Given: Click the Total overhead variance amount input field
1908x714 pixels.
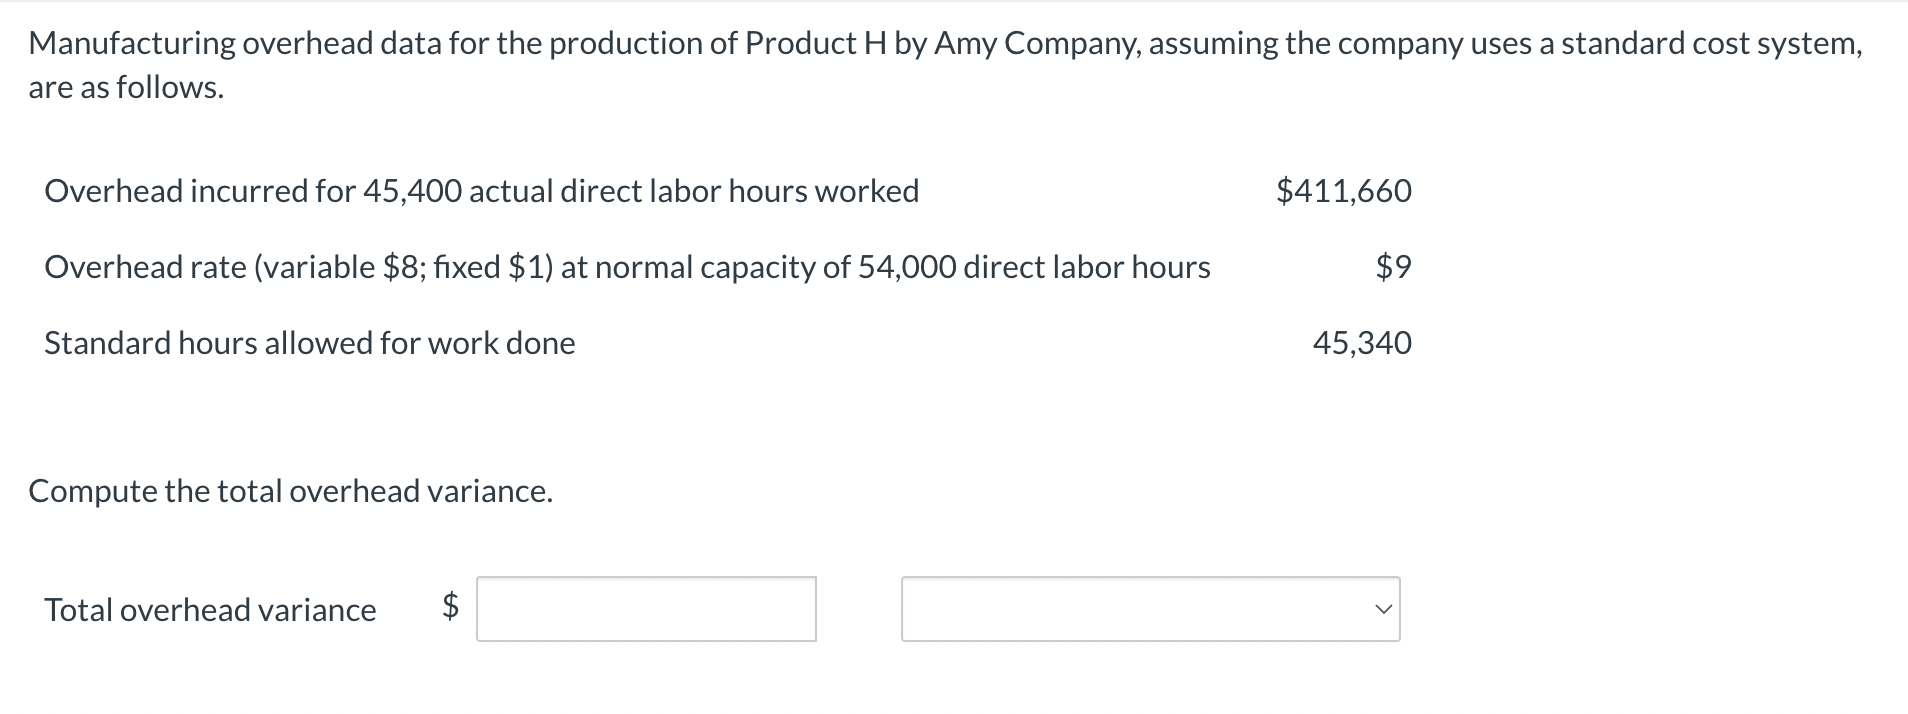Looking at the screenshot, I should 646,609.
